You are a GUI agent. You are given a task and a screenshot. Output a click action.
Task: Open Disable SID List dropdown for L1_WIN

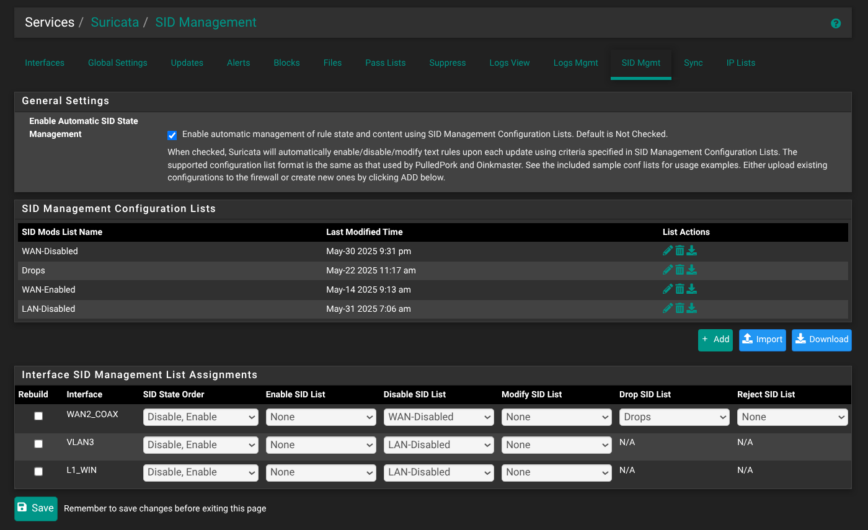[438, 472]
